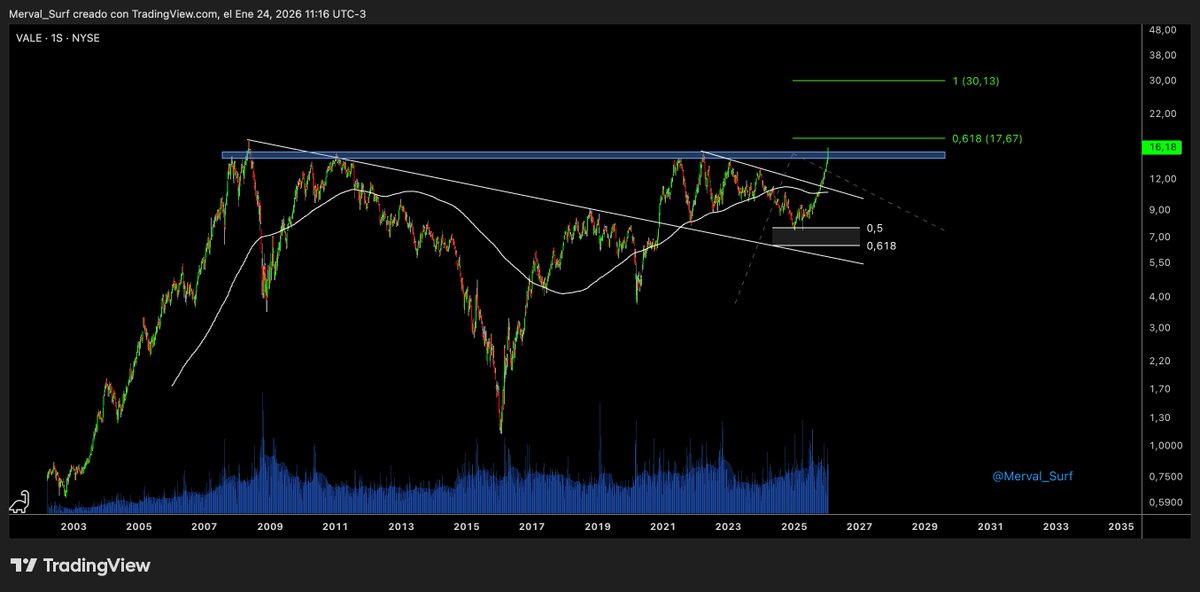Click the 2031 label on time axis
1200x592 pixels.
(x=990, y=526)
